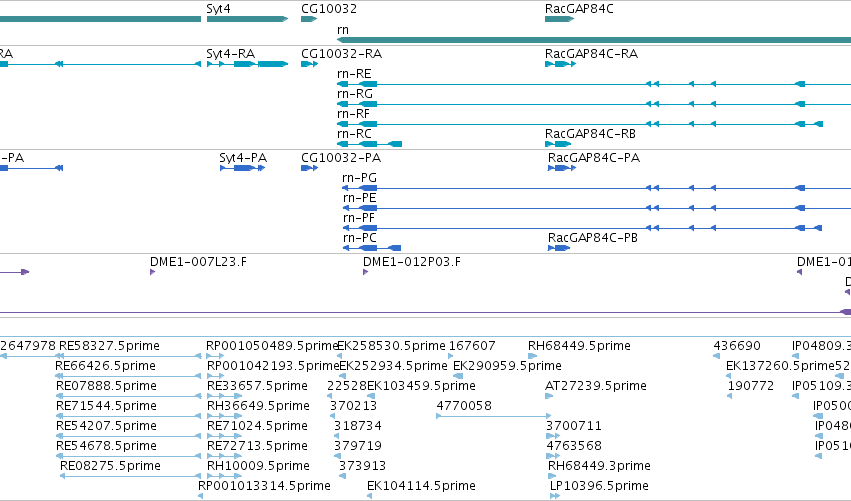Click the CG10032-RA transcript label
Viewport: 851px width, 501px height.
(x=341, y=54)
